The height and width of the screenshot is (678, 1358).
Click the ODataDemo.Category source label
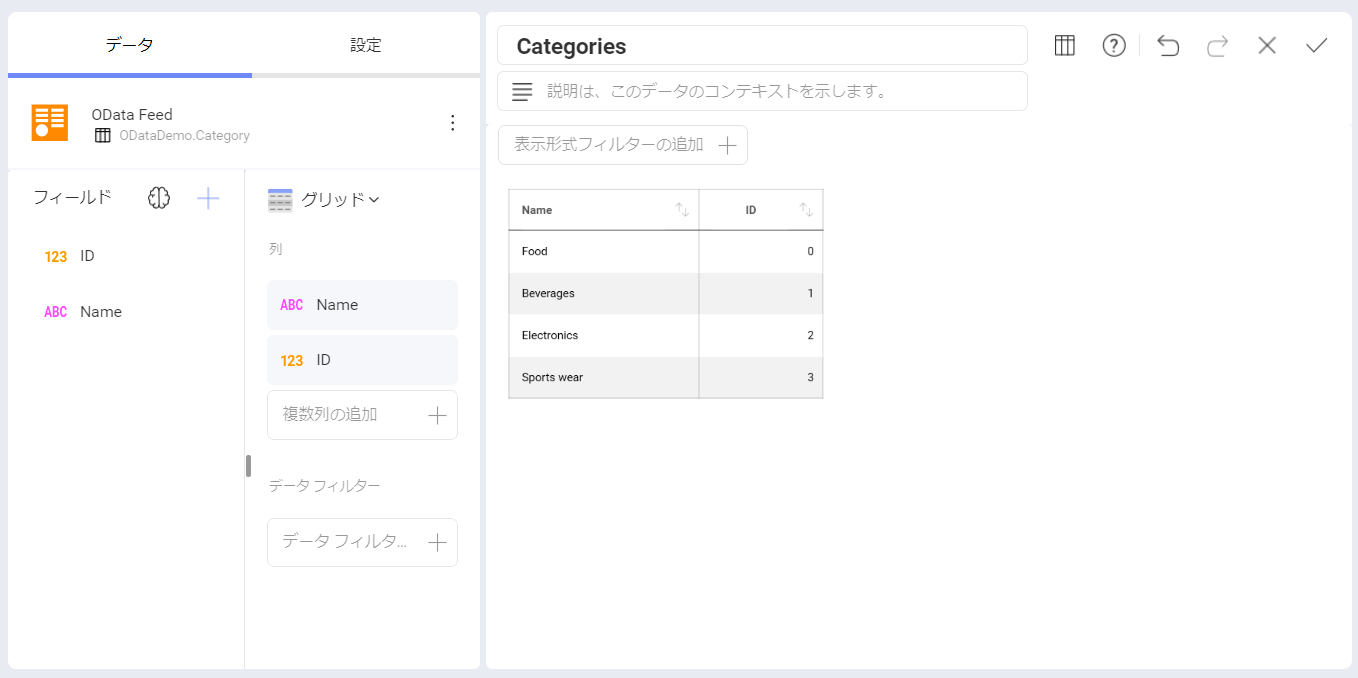pos(184,136)
